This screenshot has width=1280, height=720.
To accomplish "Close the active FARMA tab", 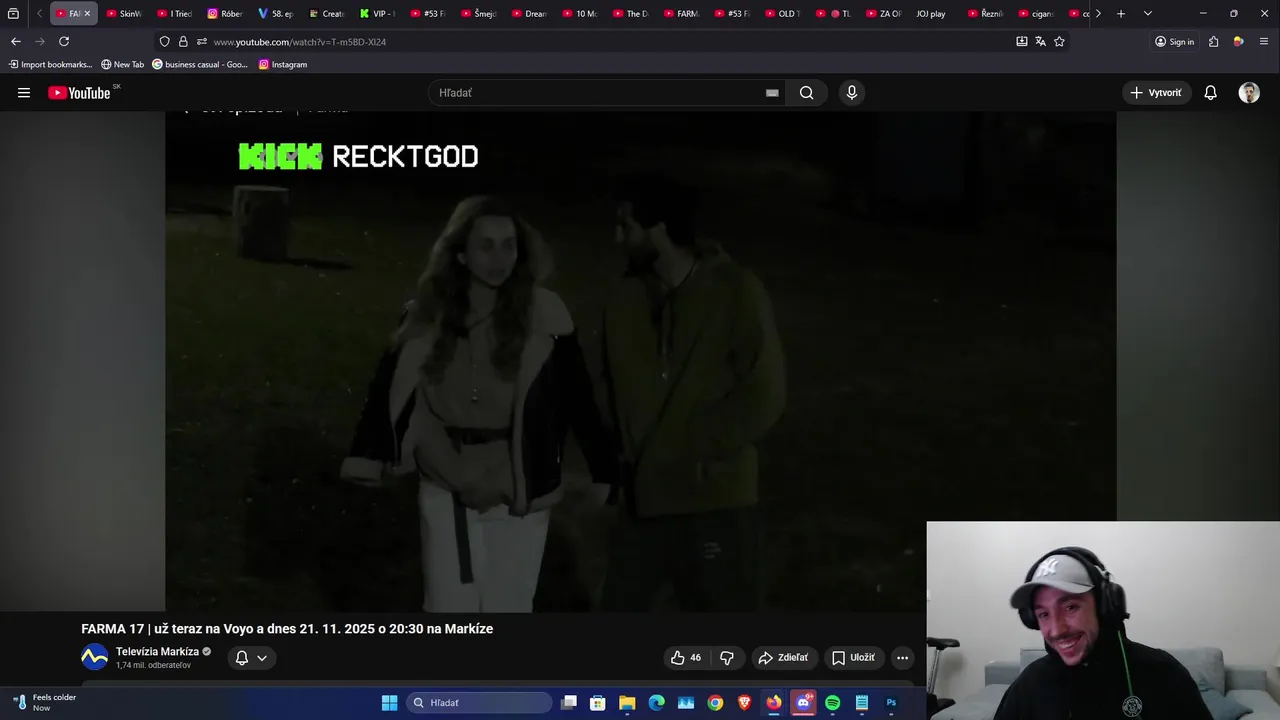I will pyautogui.click(x=87, y=14).
